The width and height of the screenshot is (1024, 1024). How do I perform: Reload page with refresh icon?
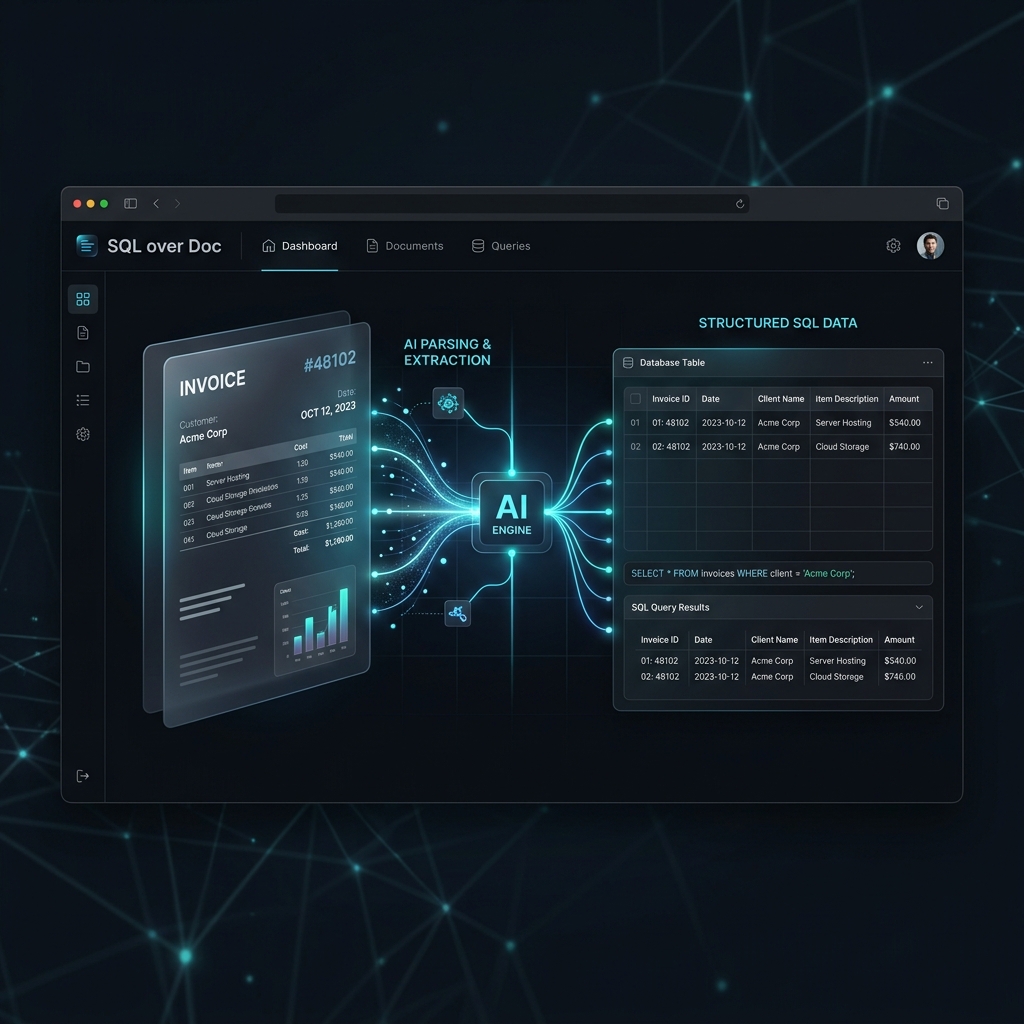[x=740, y=204]
